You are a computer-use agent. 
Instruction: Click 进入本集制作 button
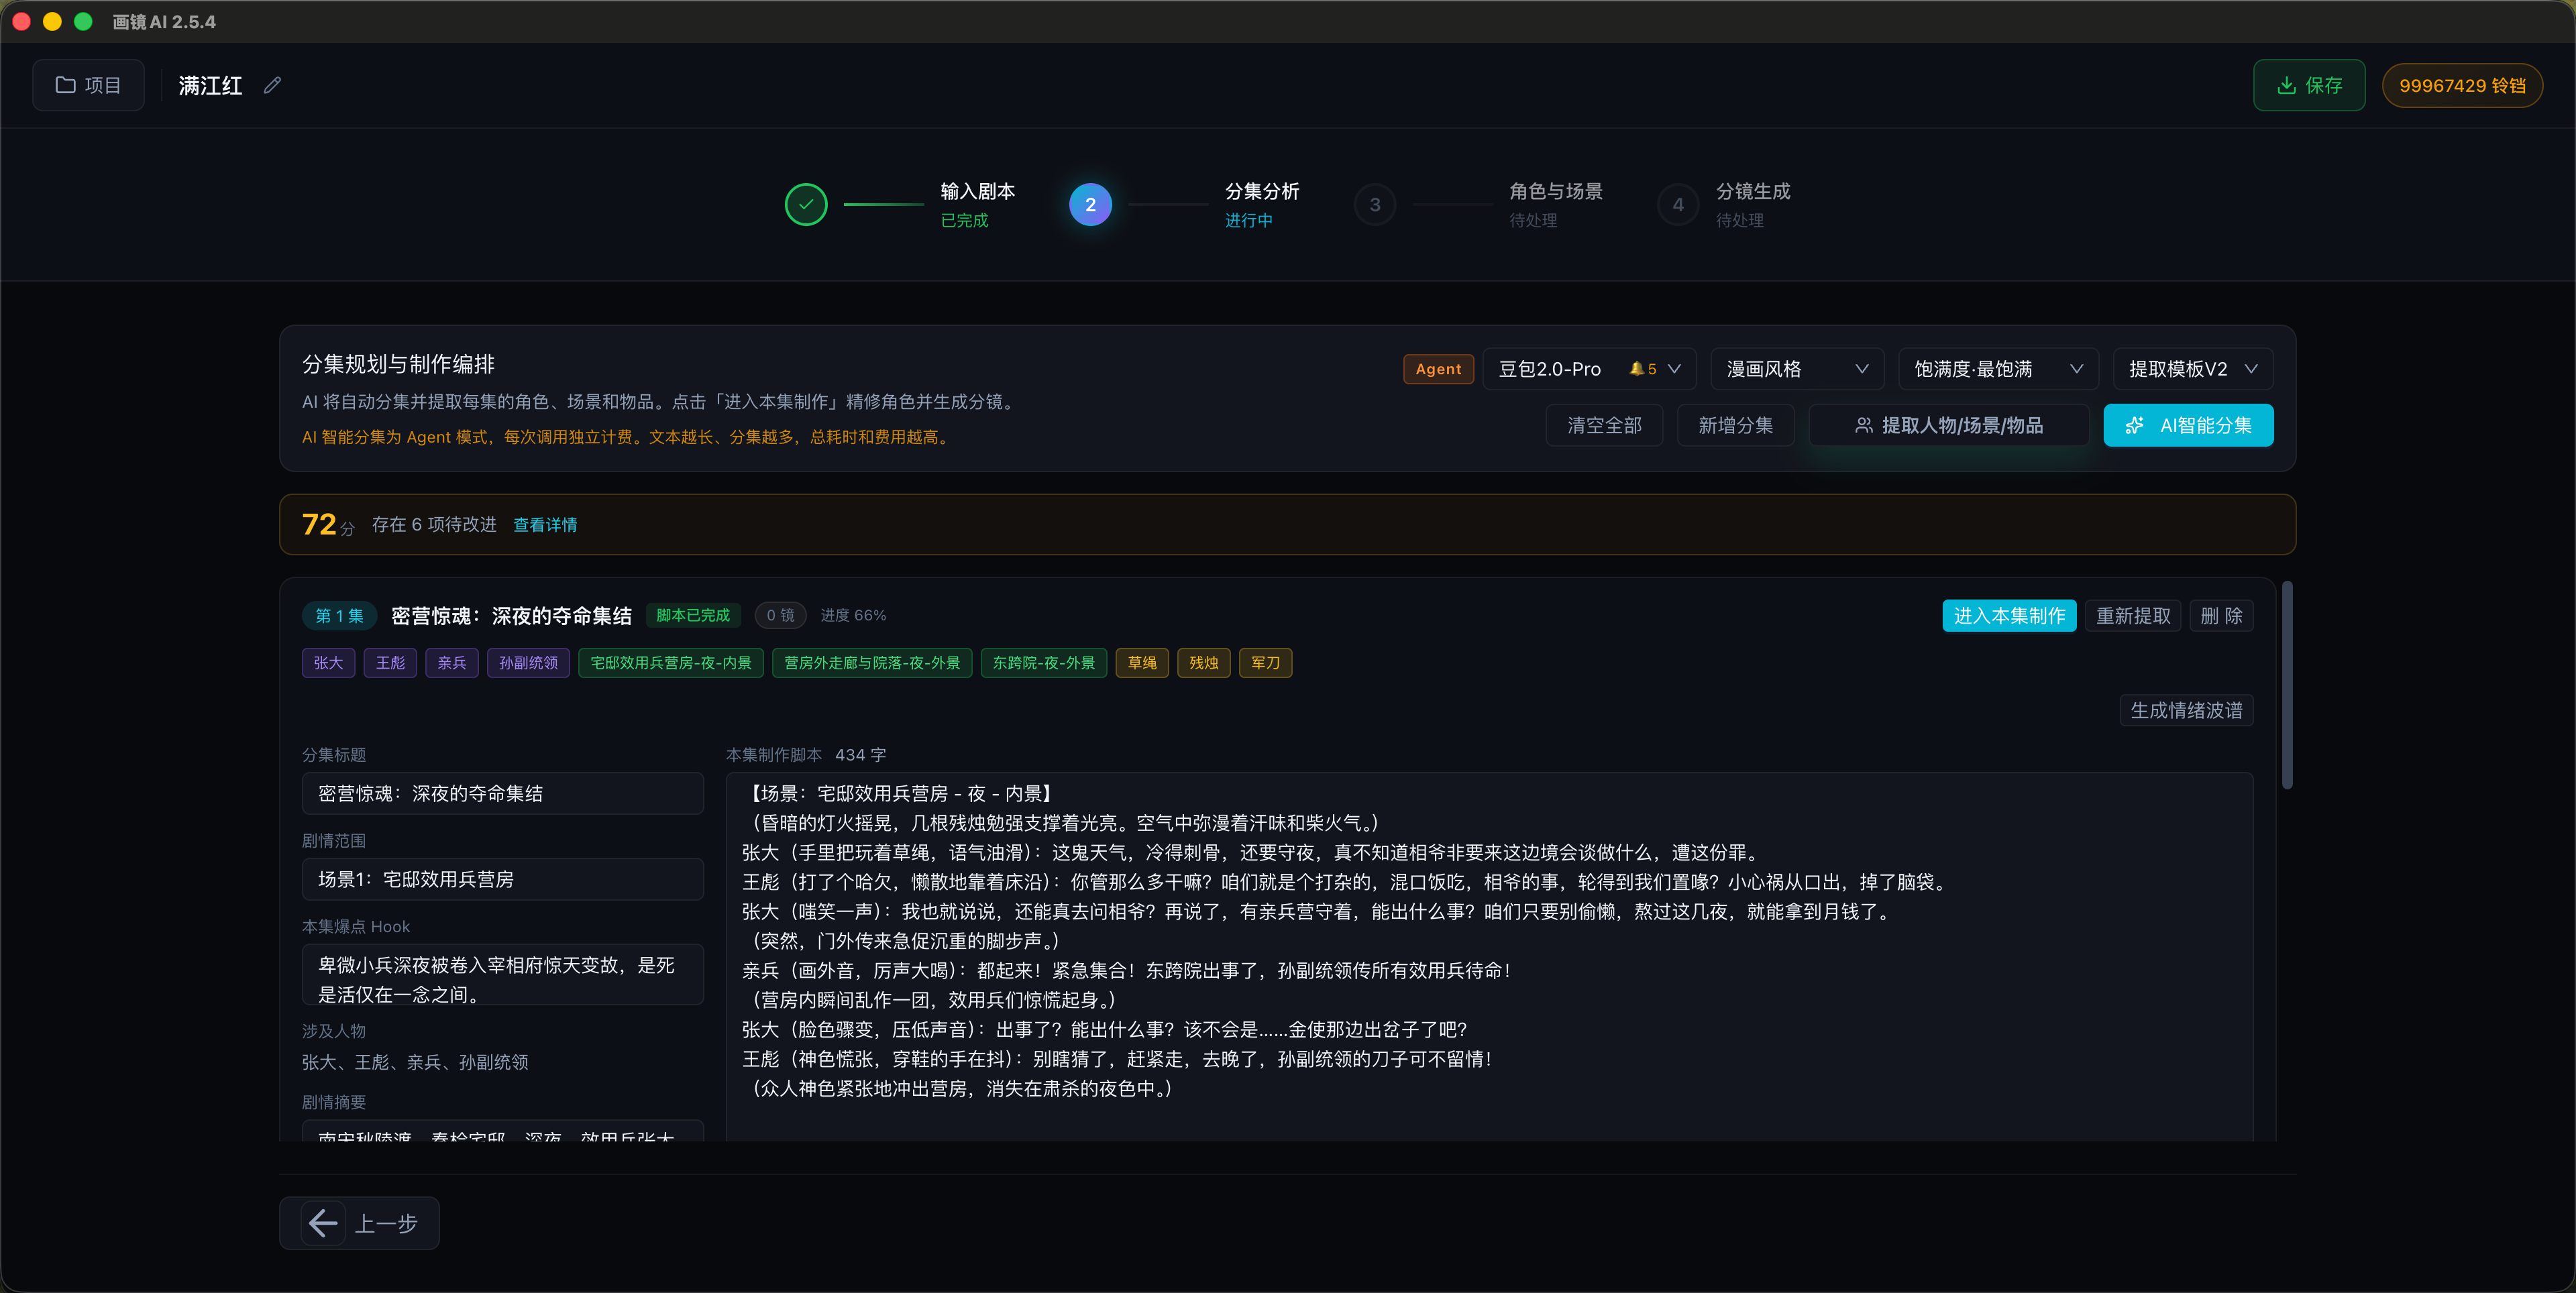tap(2008, 615)
